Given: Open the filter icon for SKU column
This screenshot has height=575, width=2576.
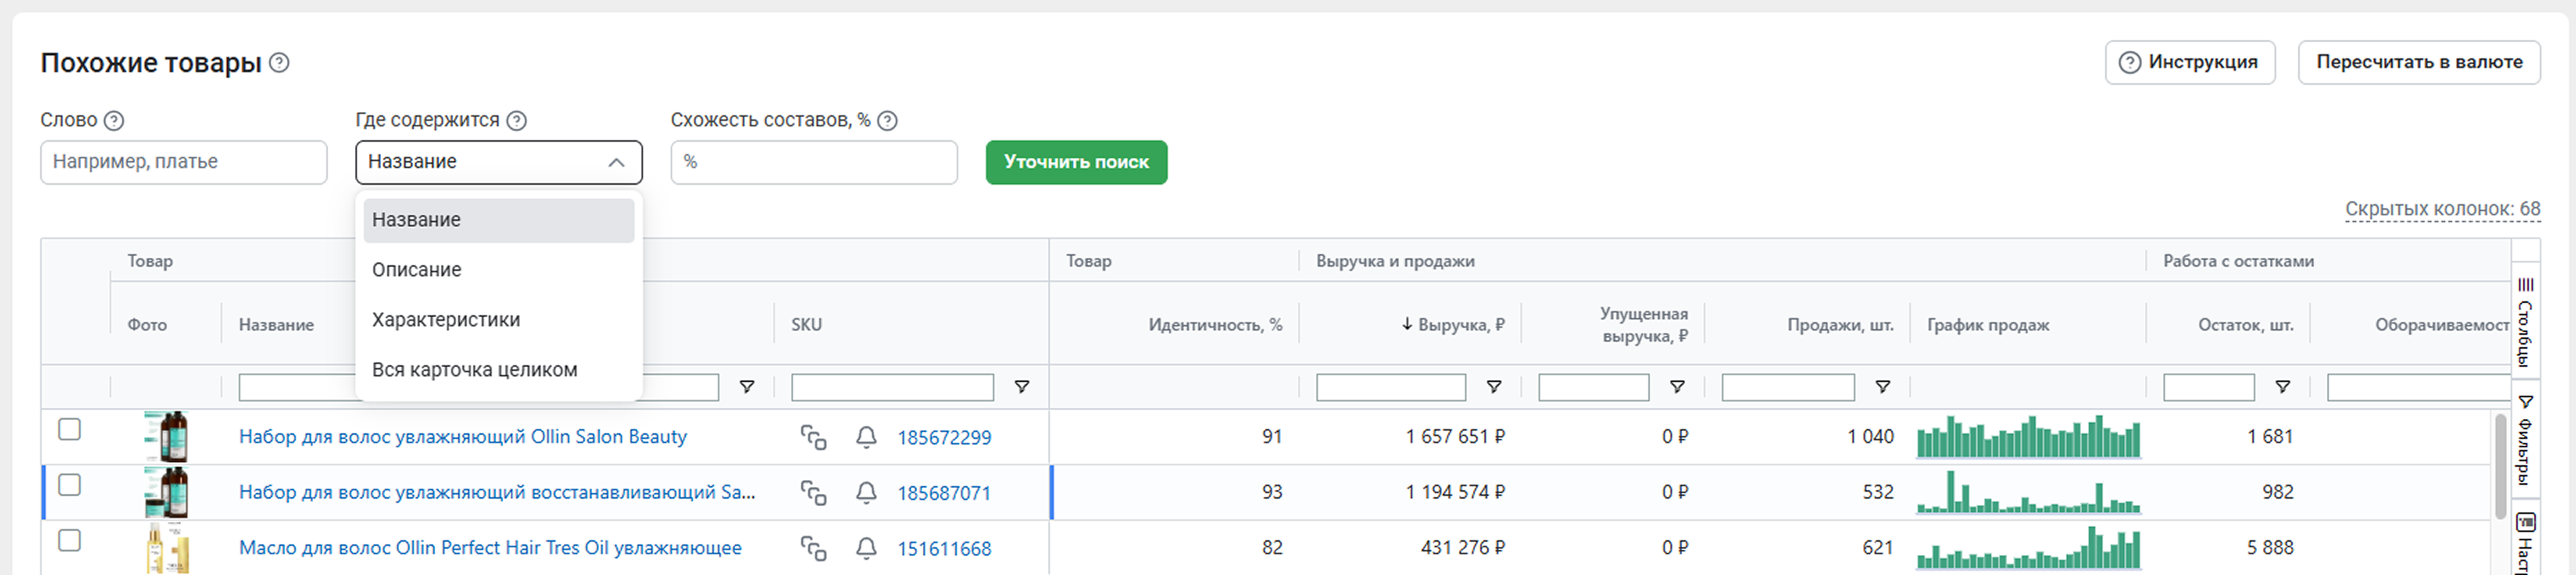Looking at the screenshot, I should [x=1021, y=387].
